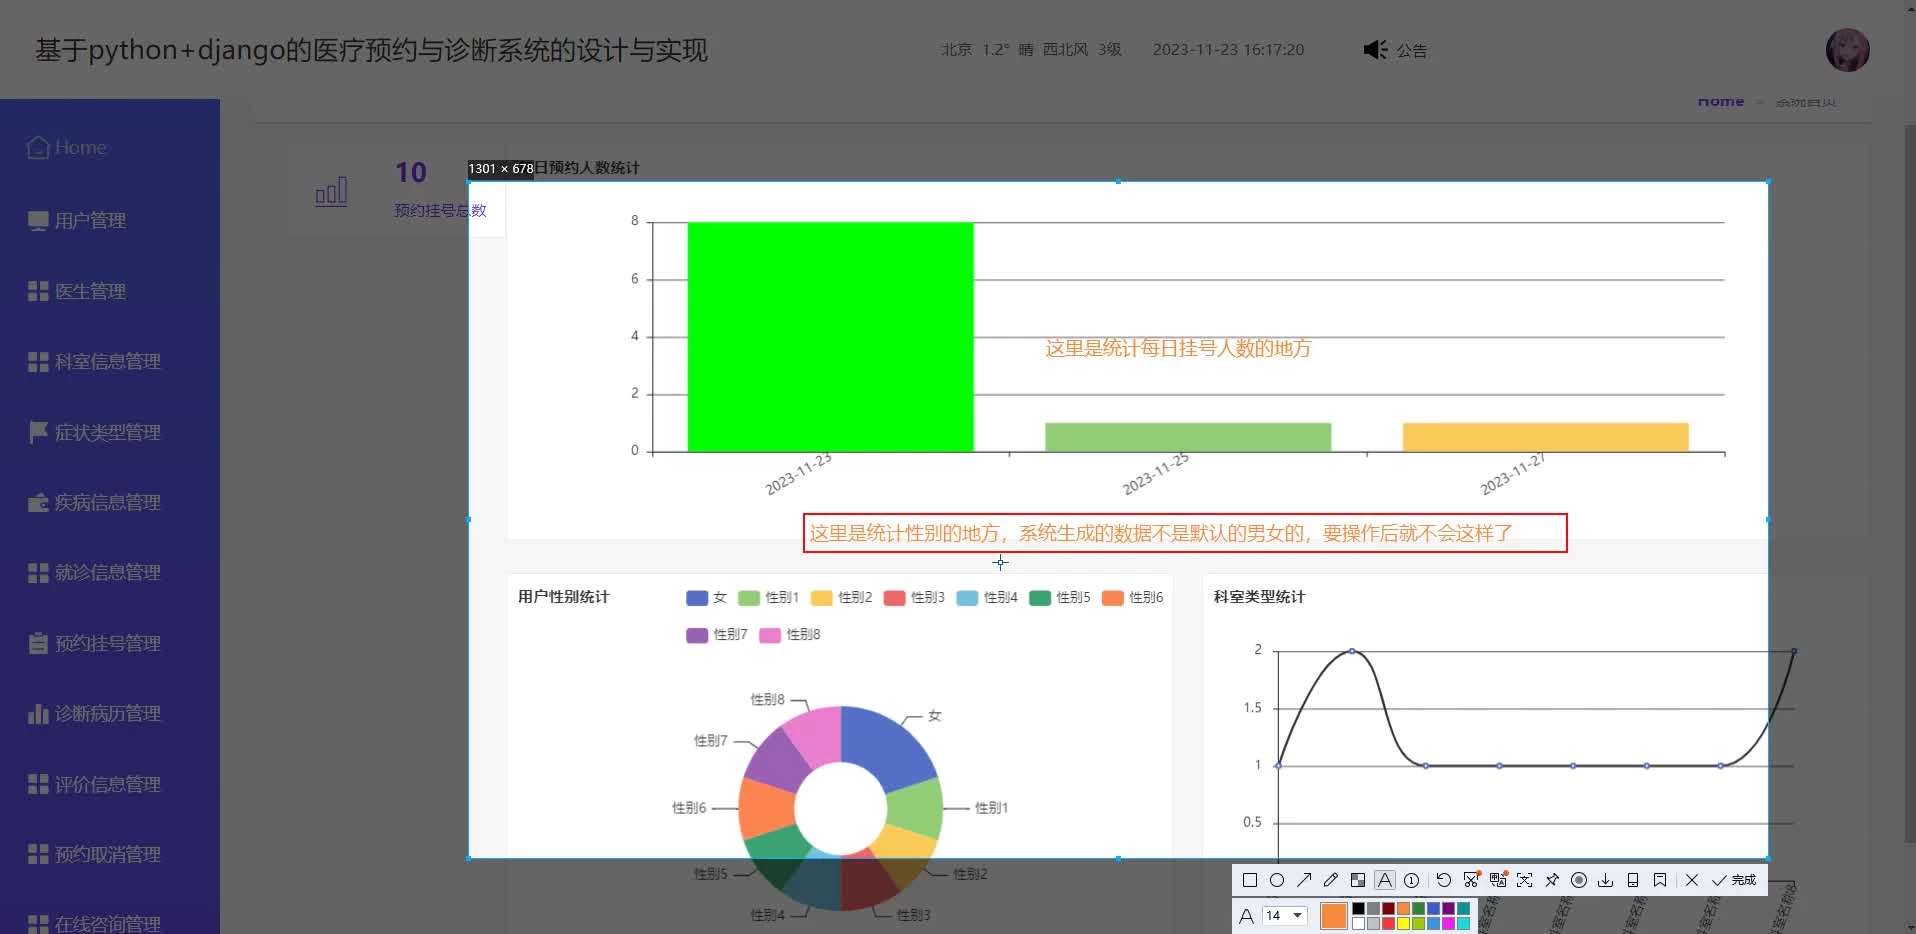Viewport: 1916px width, 934px height.
Task: Toggle 性别3 legend item off
Action: (914, 598)
